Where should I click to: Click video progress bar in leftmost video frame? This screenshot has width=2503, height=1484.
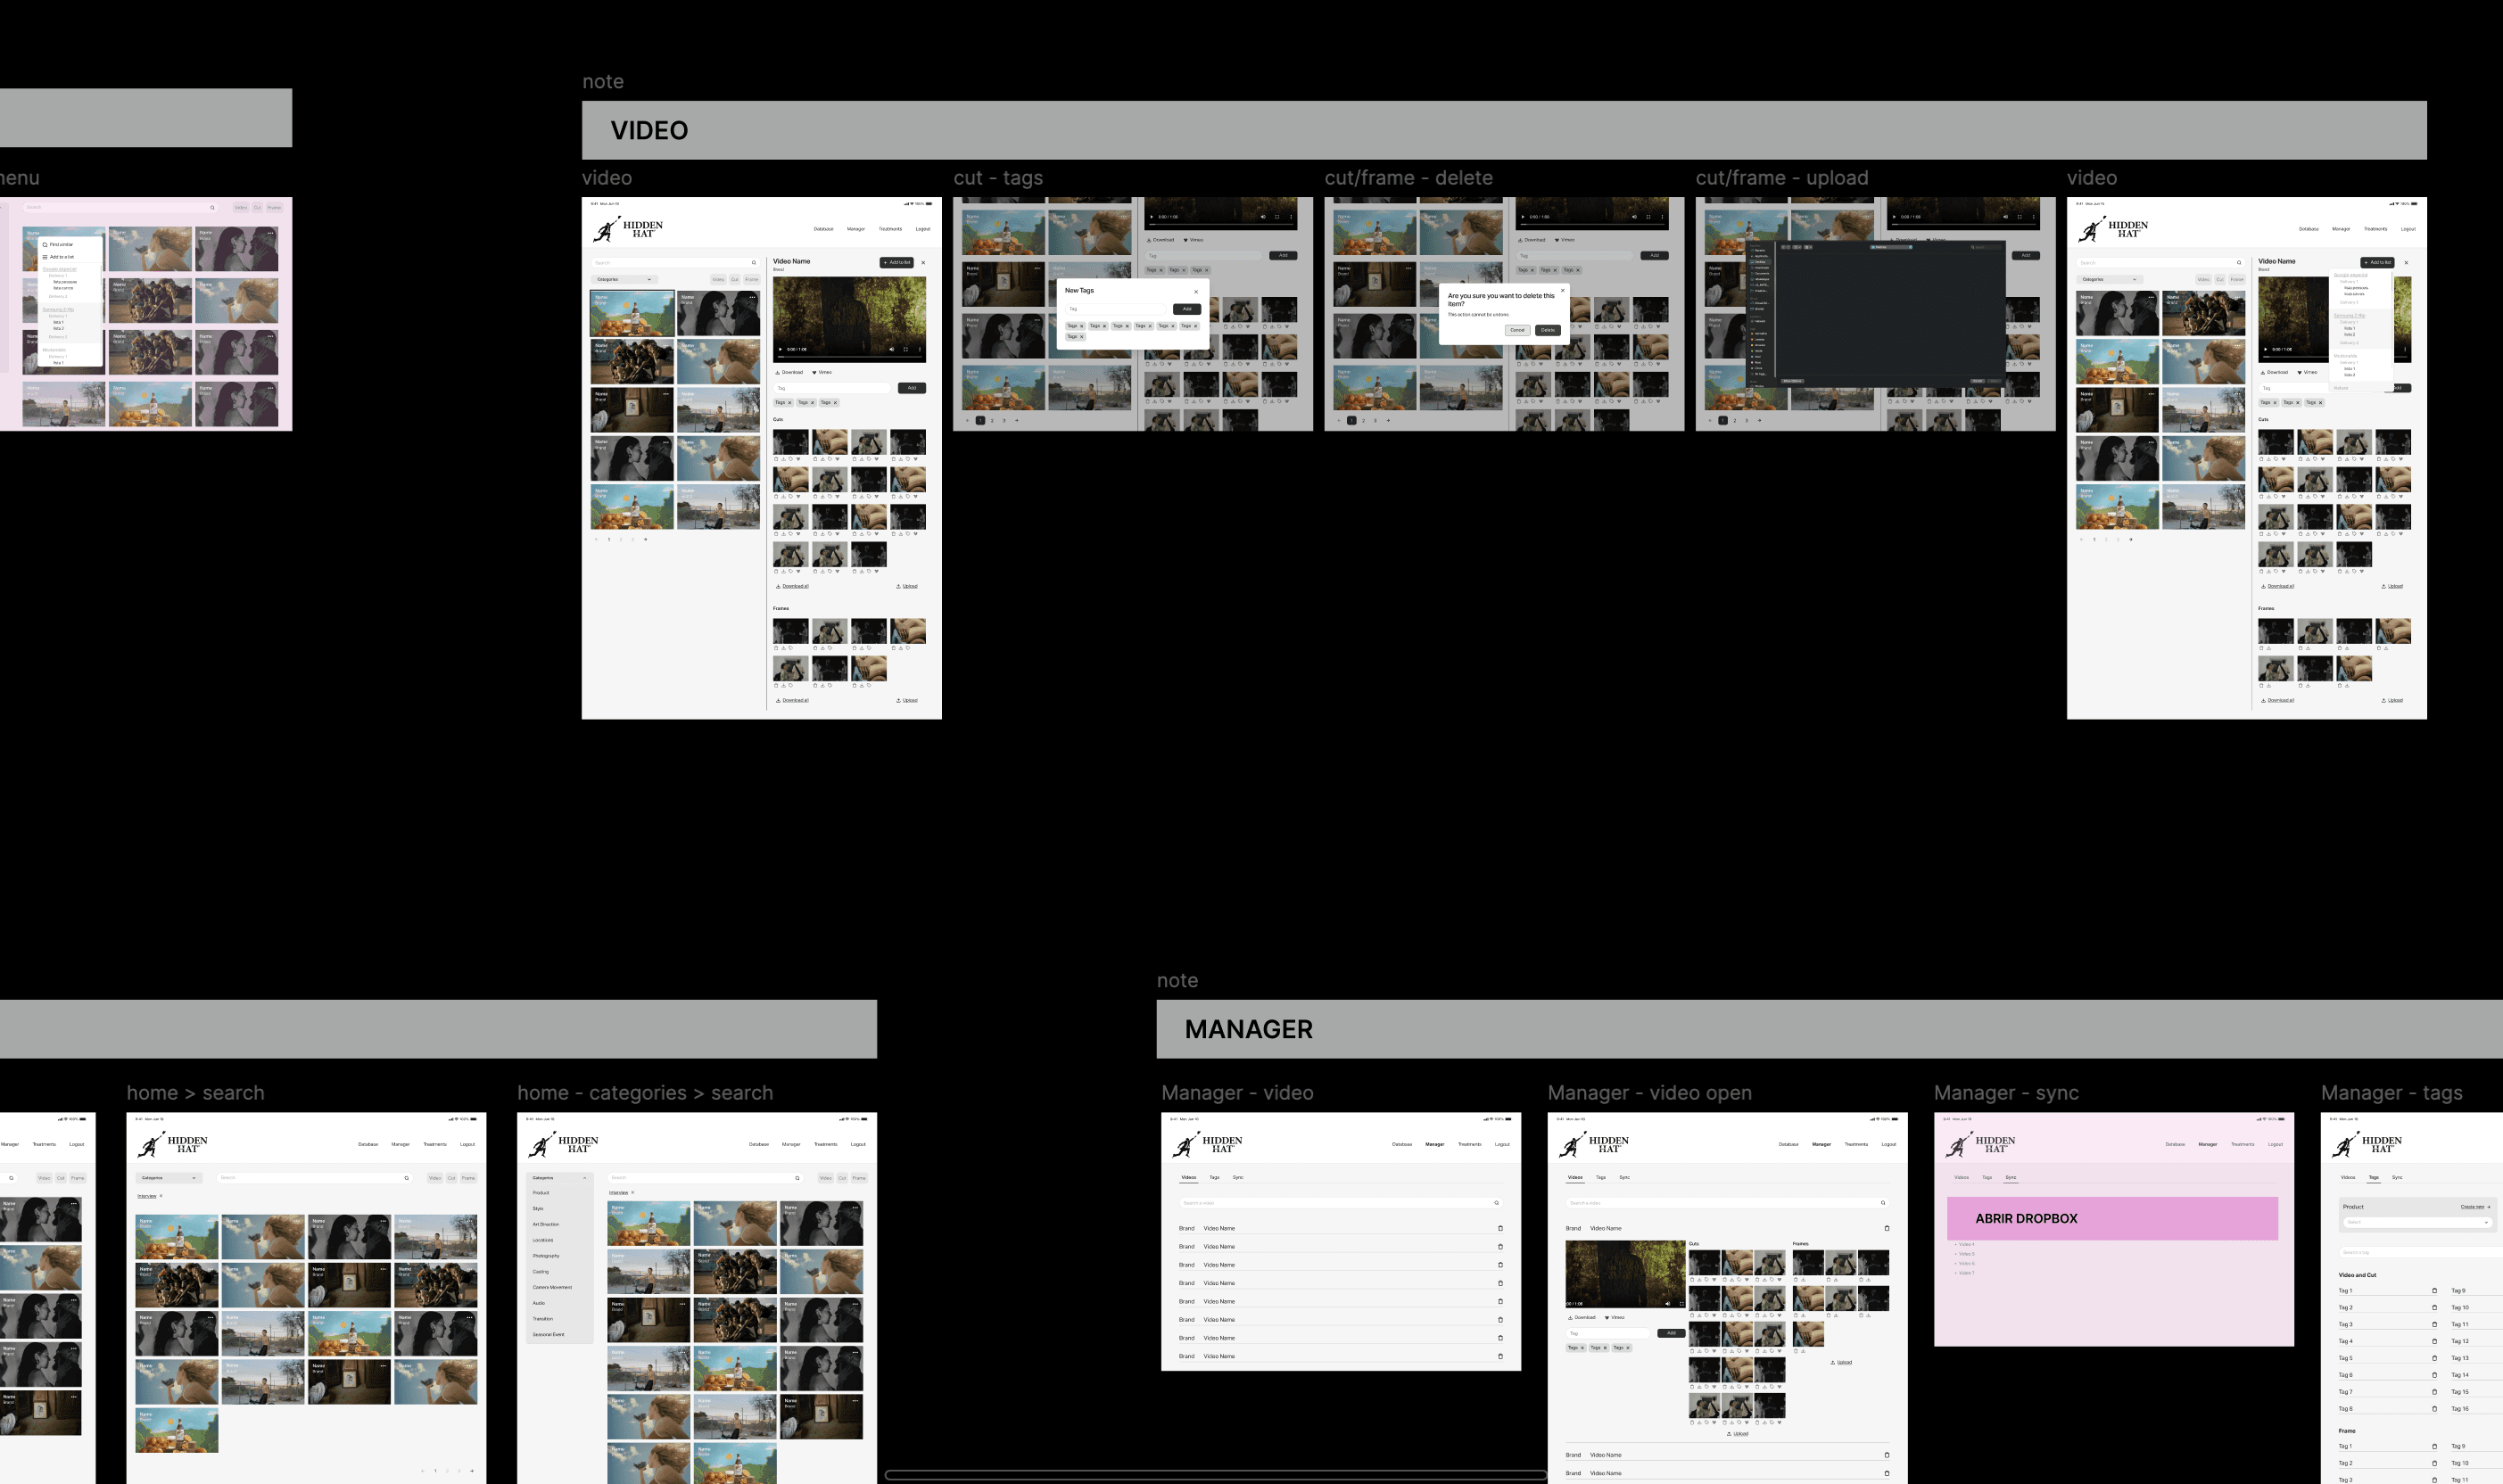pos(848,356)
